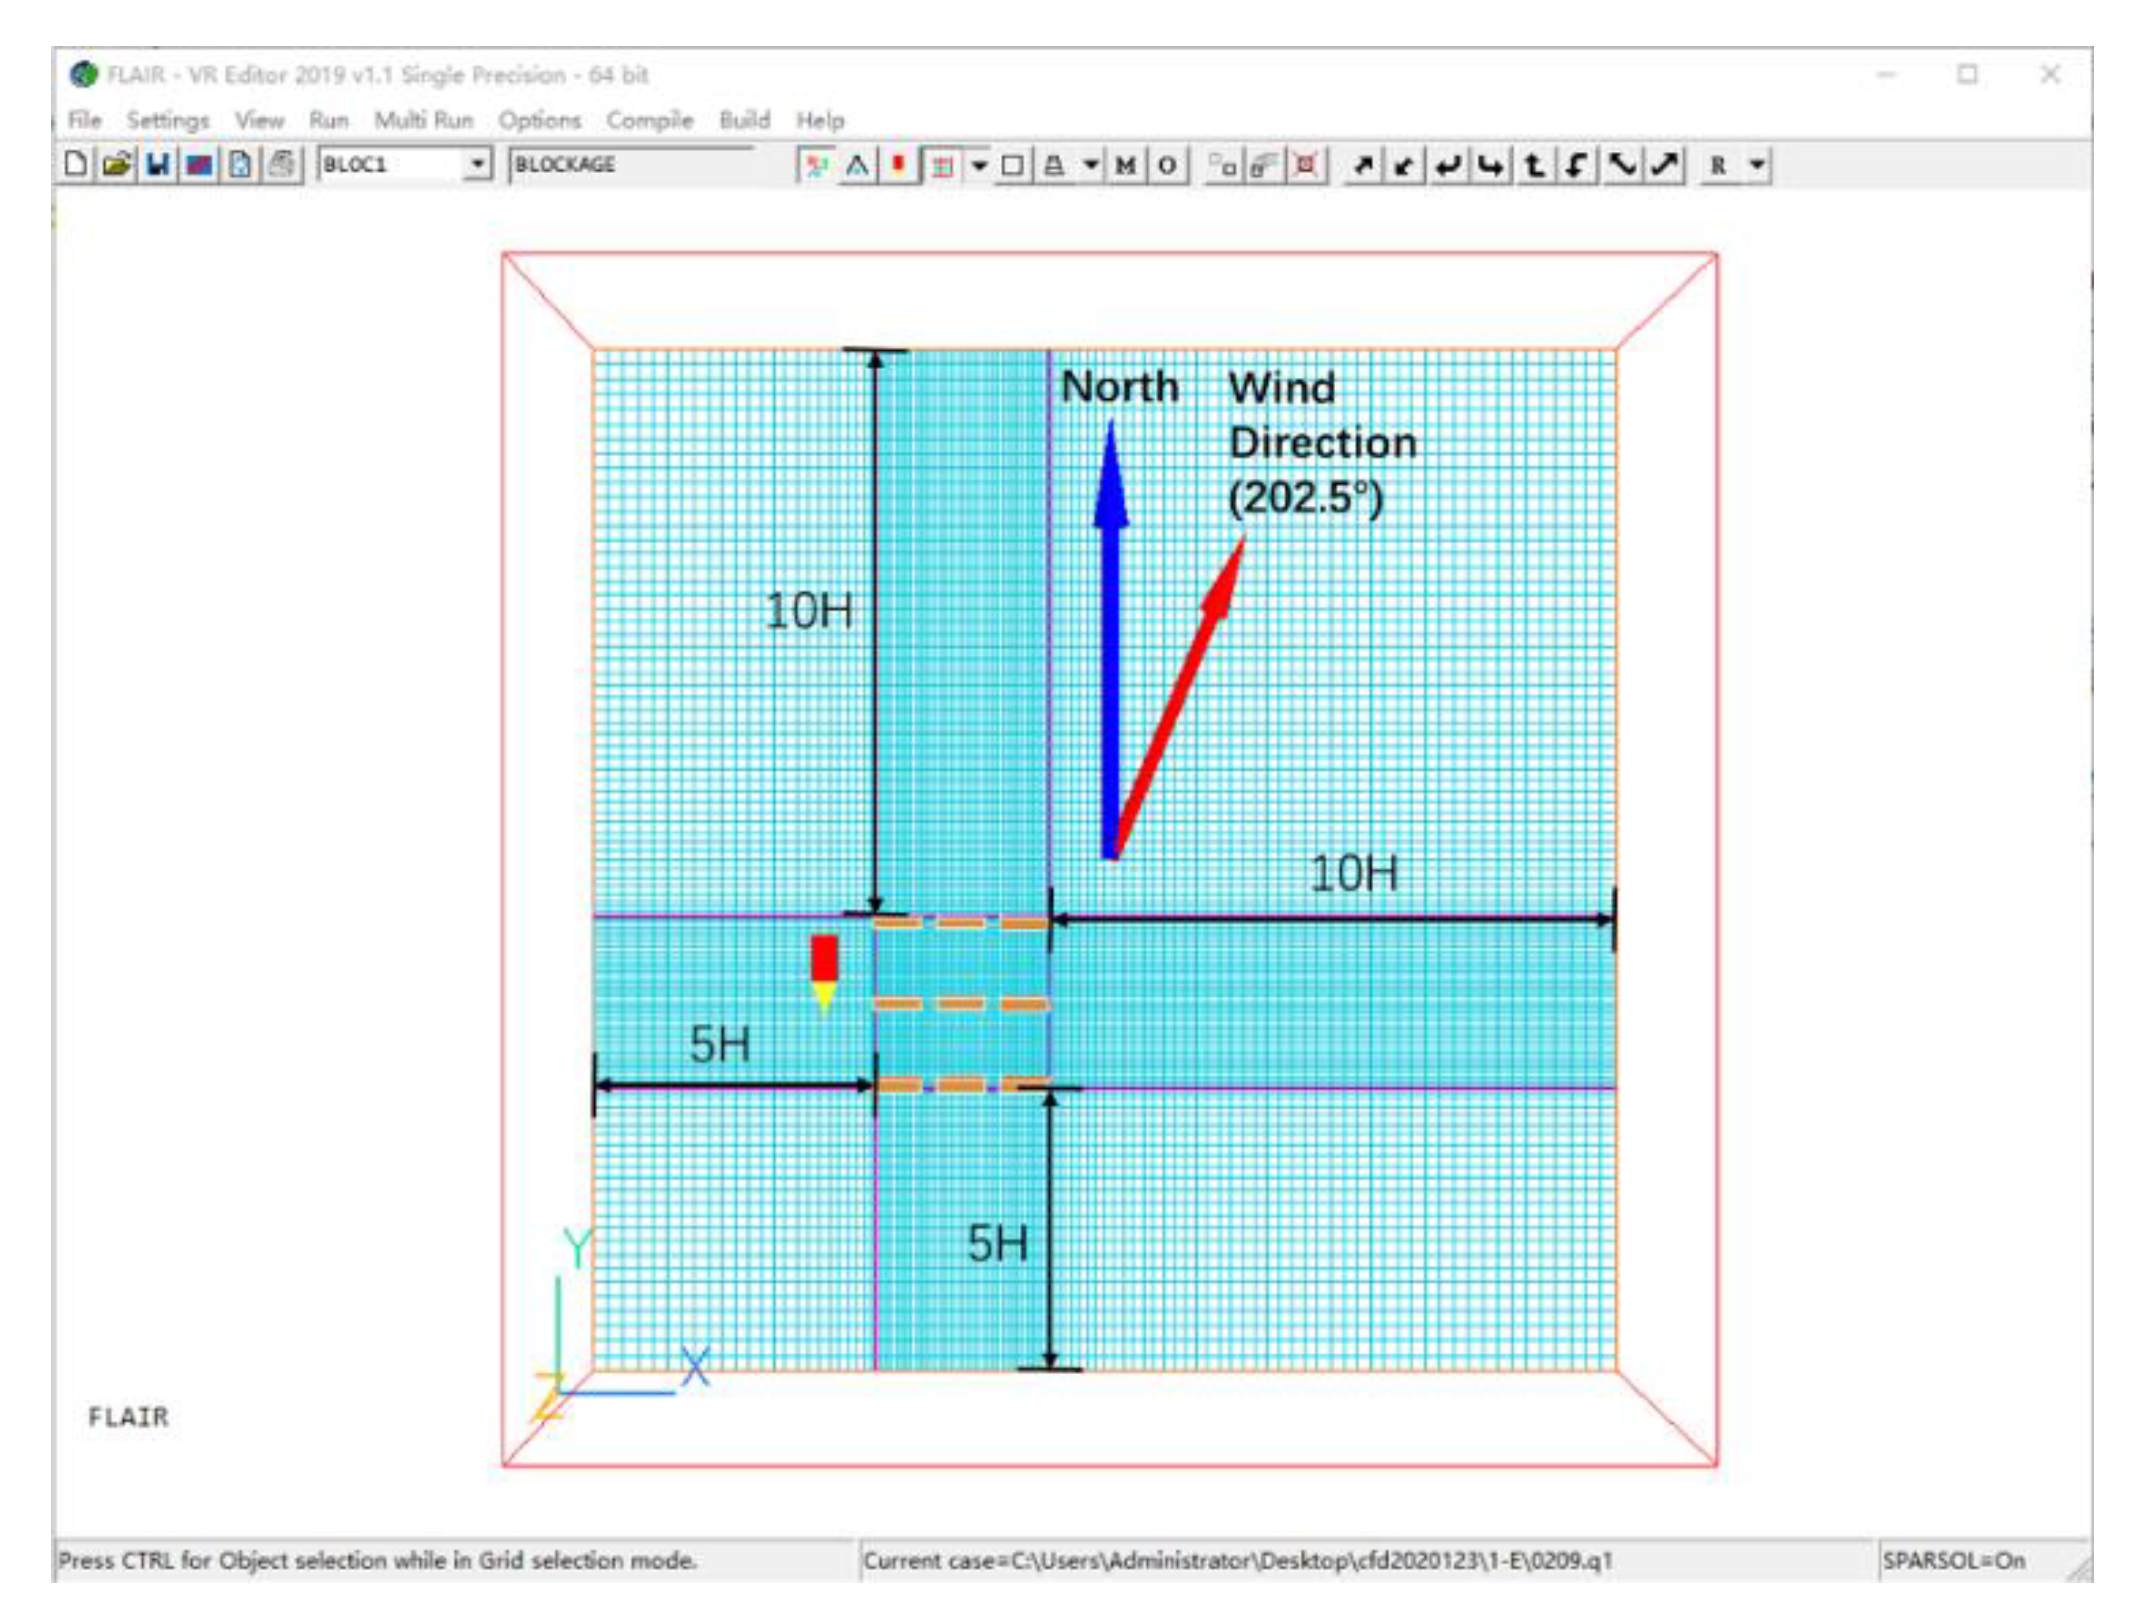The width and height of the screenshot is (2139, 1624).
Task: Toggle the axes display toolbar button
Action: point(816,166)
